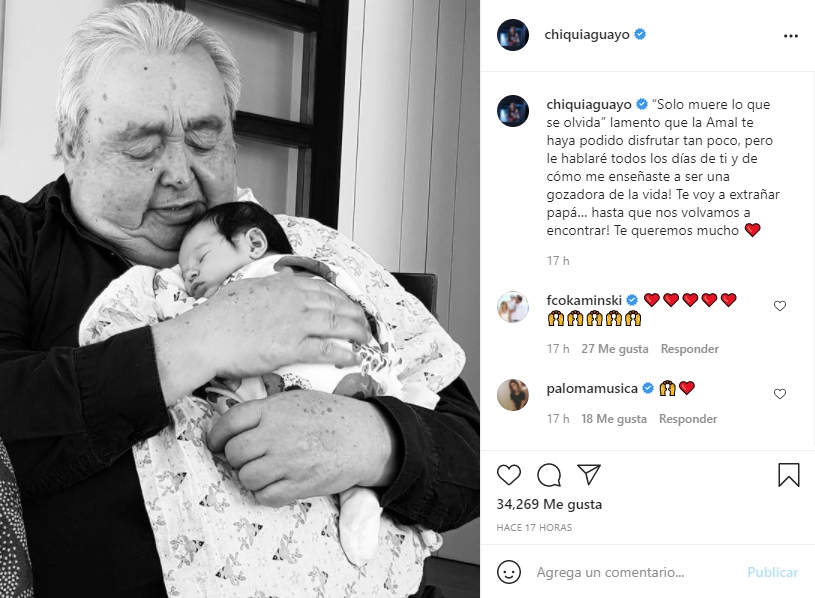815x598 pixels.
Task: Like fcokaminski's comment heart
Action: (780, 306)
